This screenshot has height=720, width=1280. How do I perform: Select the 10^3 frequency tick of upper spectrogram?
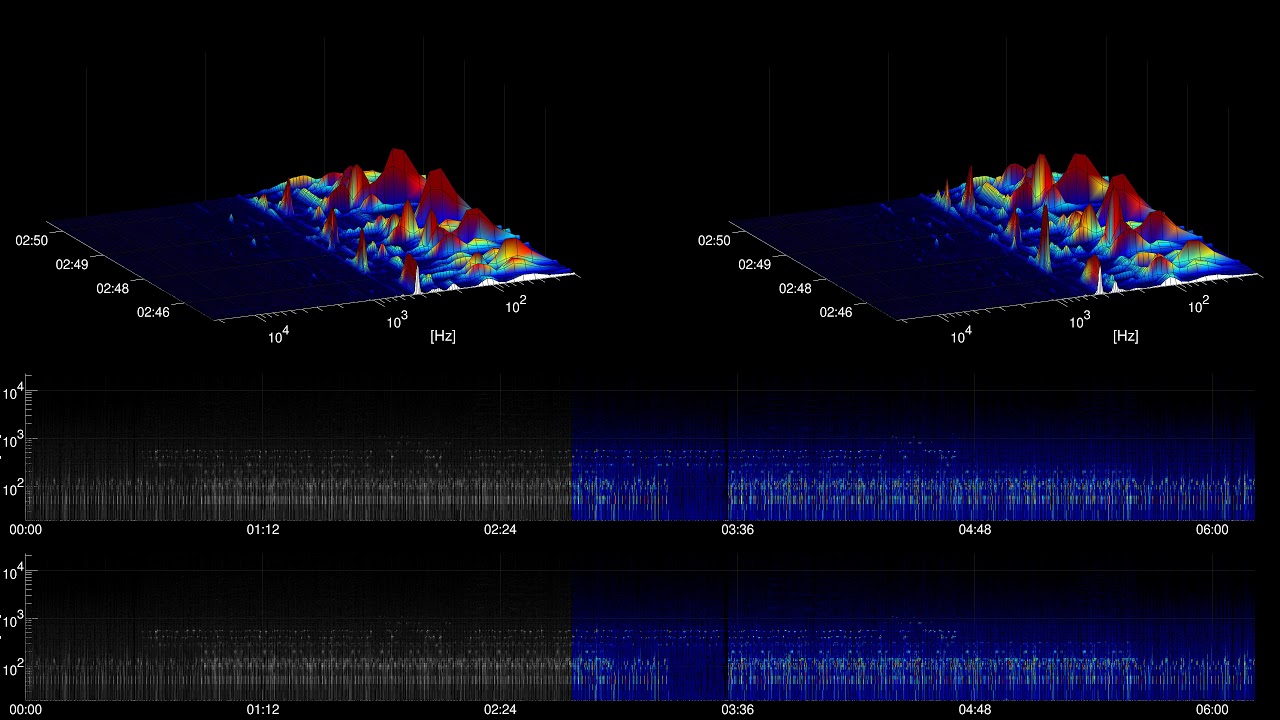coord(12,440)
